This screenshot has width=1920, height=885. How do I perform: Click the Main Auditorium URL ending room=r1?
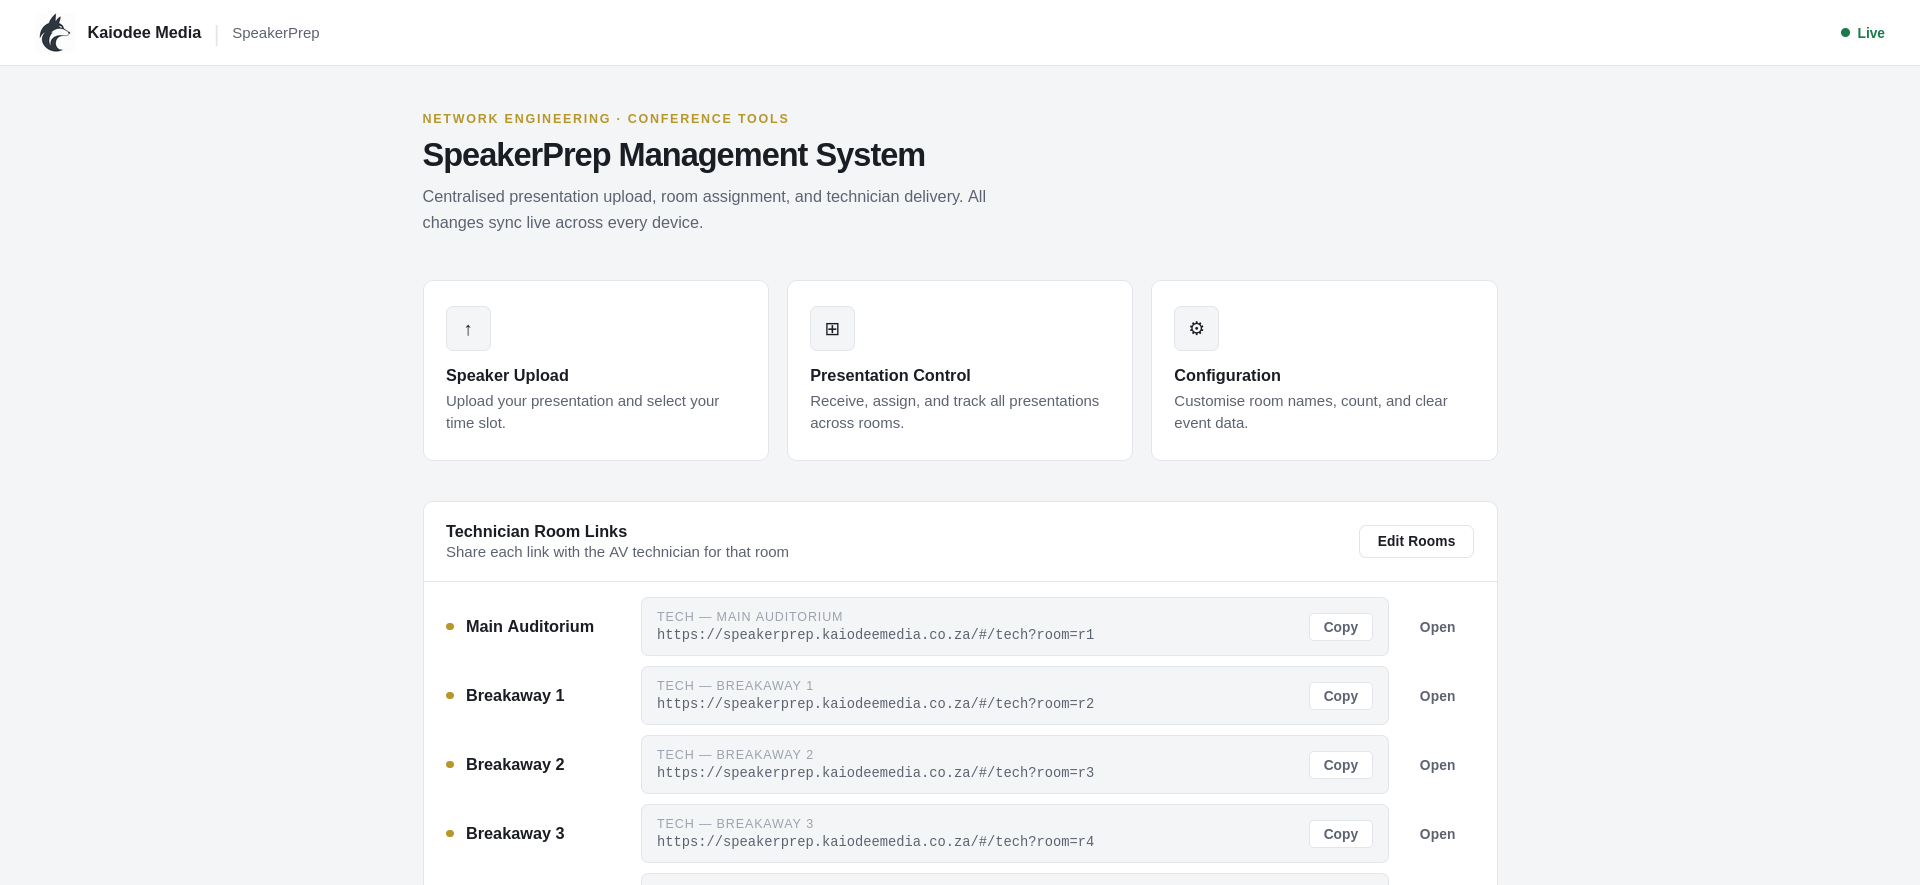pos(875,635)
